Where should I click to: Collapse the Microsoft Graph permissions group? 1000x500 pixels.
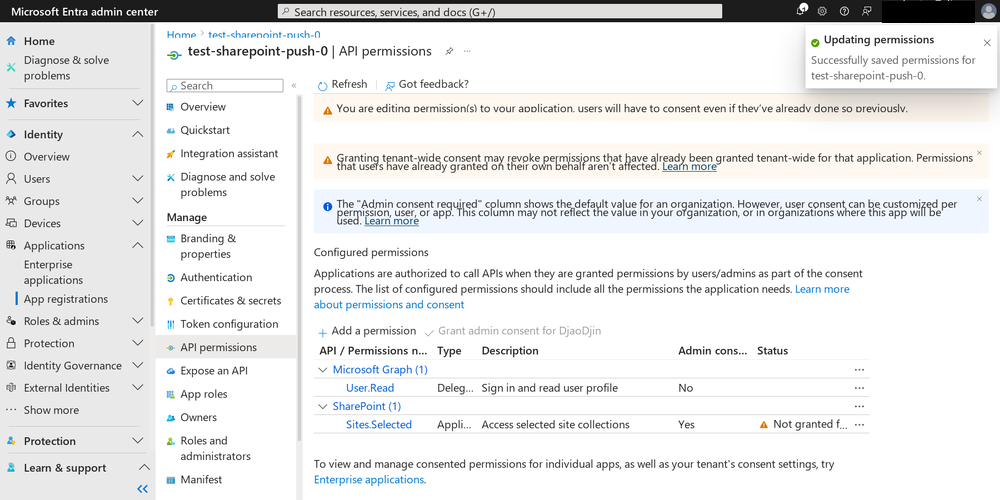[323, 370]
